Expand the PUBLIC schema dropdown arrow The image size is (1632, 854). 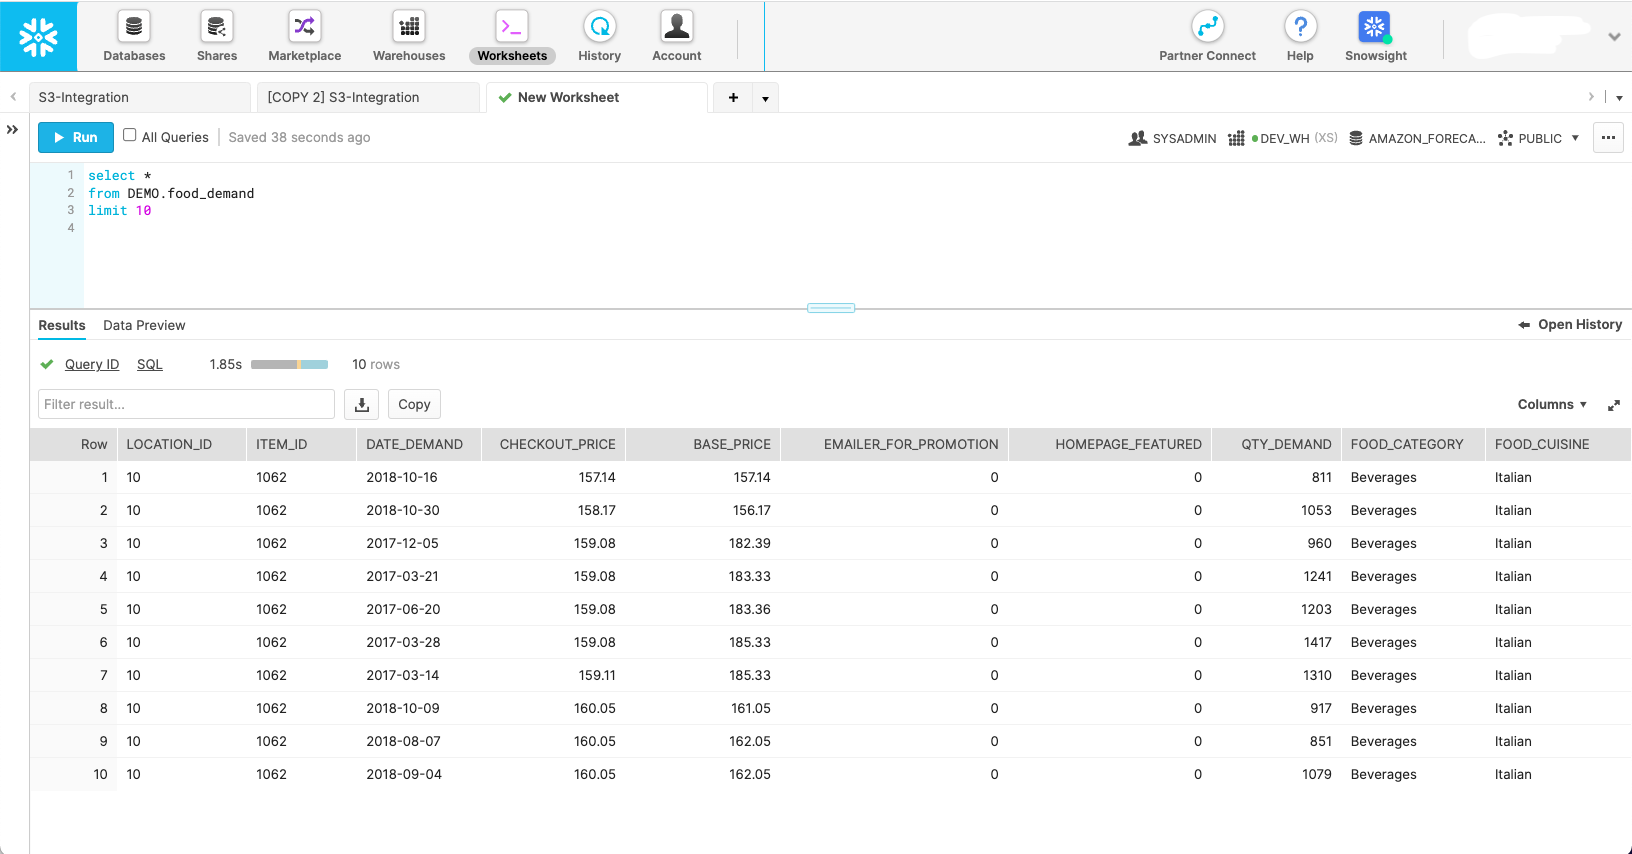[x=1575, y=138]
